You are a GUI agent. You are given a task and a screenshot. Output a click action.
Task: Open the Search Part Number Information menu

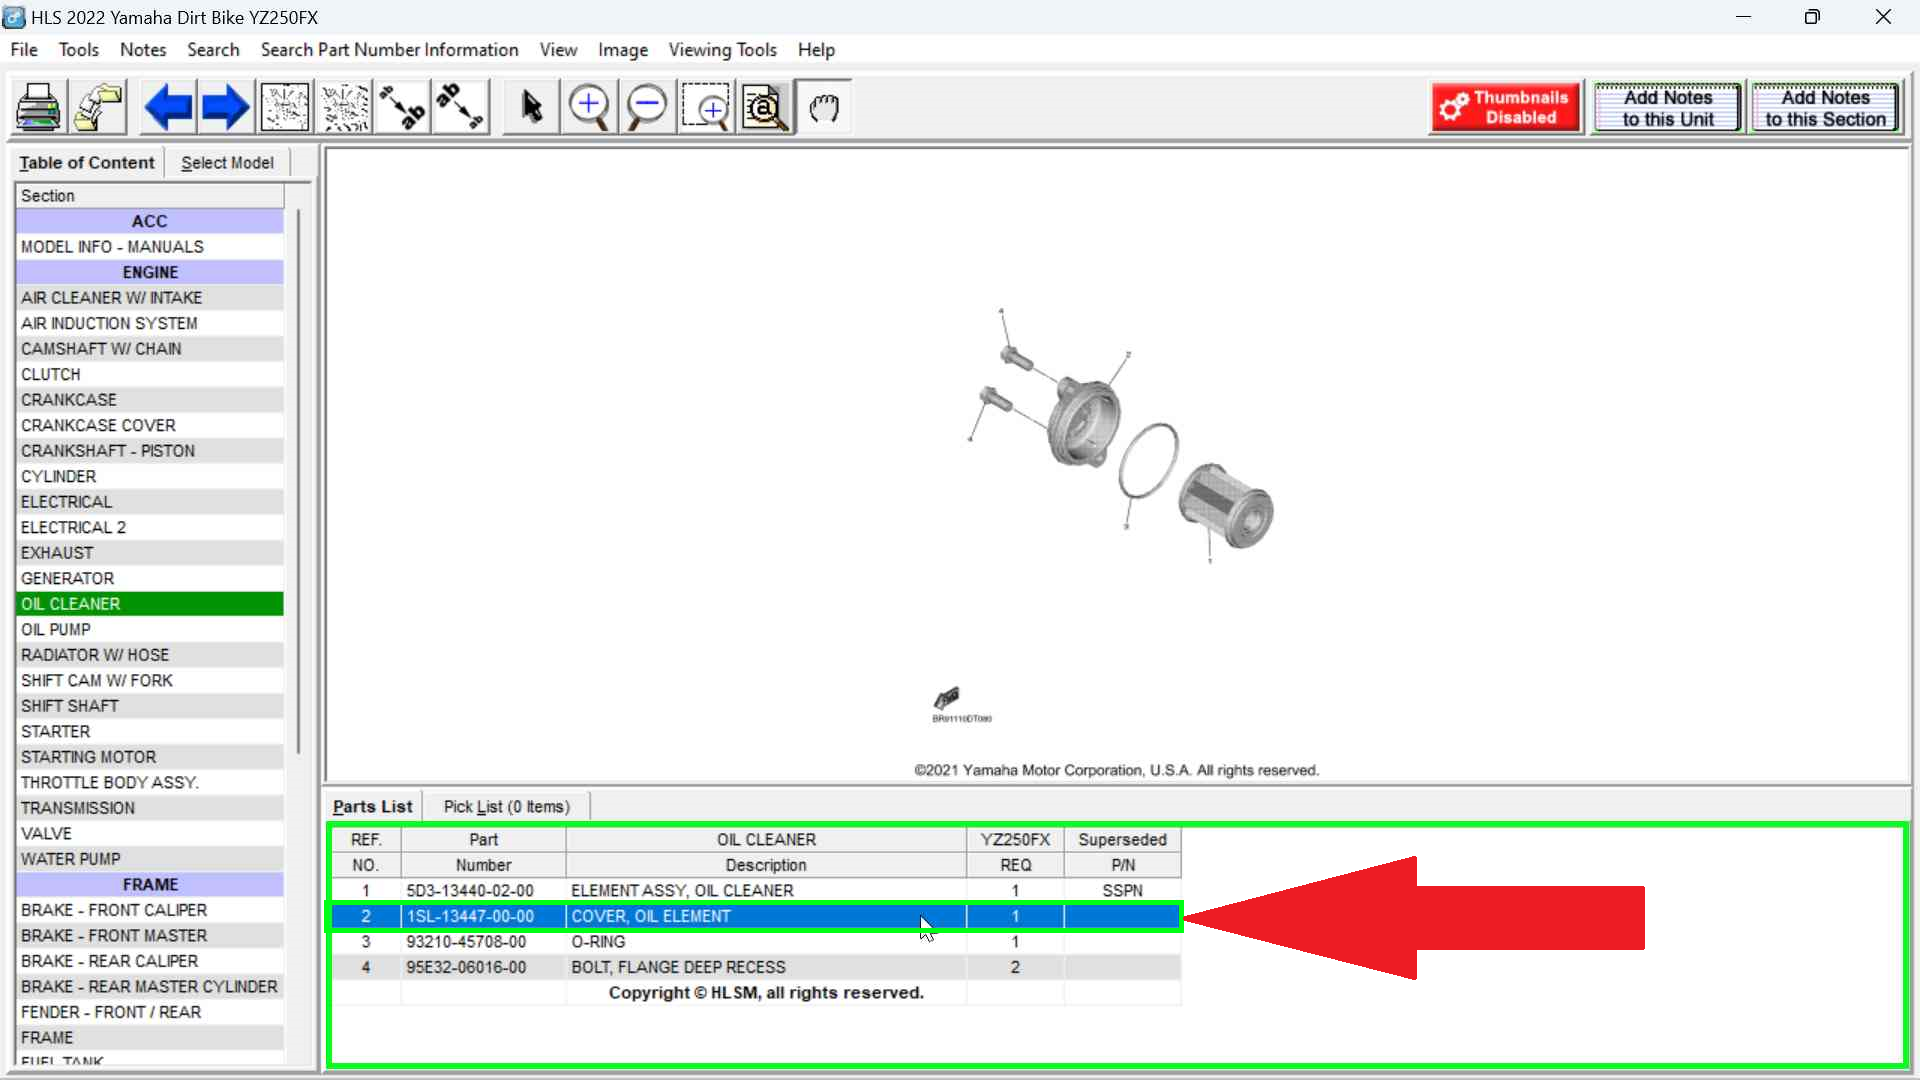click(x=389, y=50)
